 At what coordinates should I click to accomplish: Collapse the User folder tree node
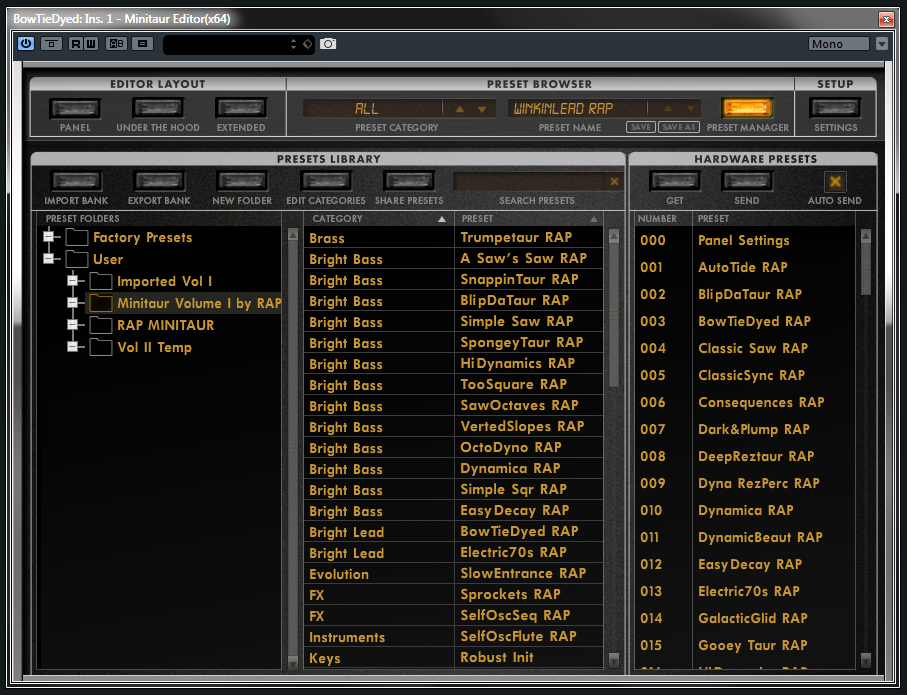point(49,259)
